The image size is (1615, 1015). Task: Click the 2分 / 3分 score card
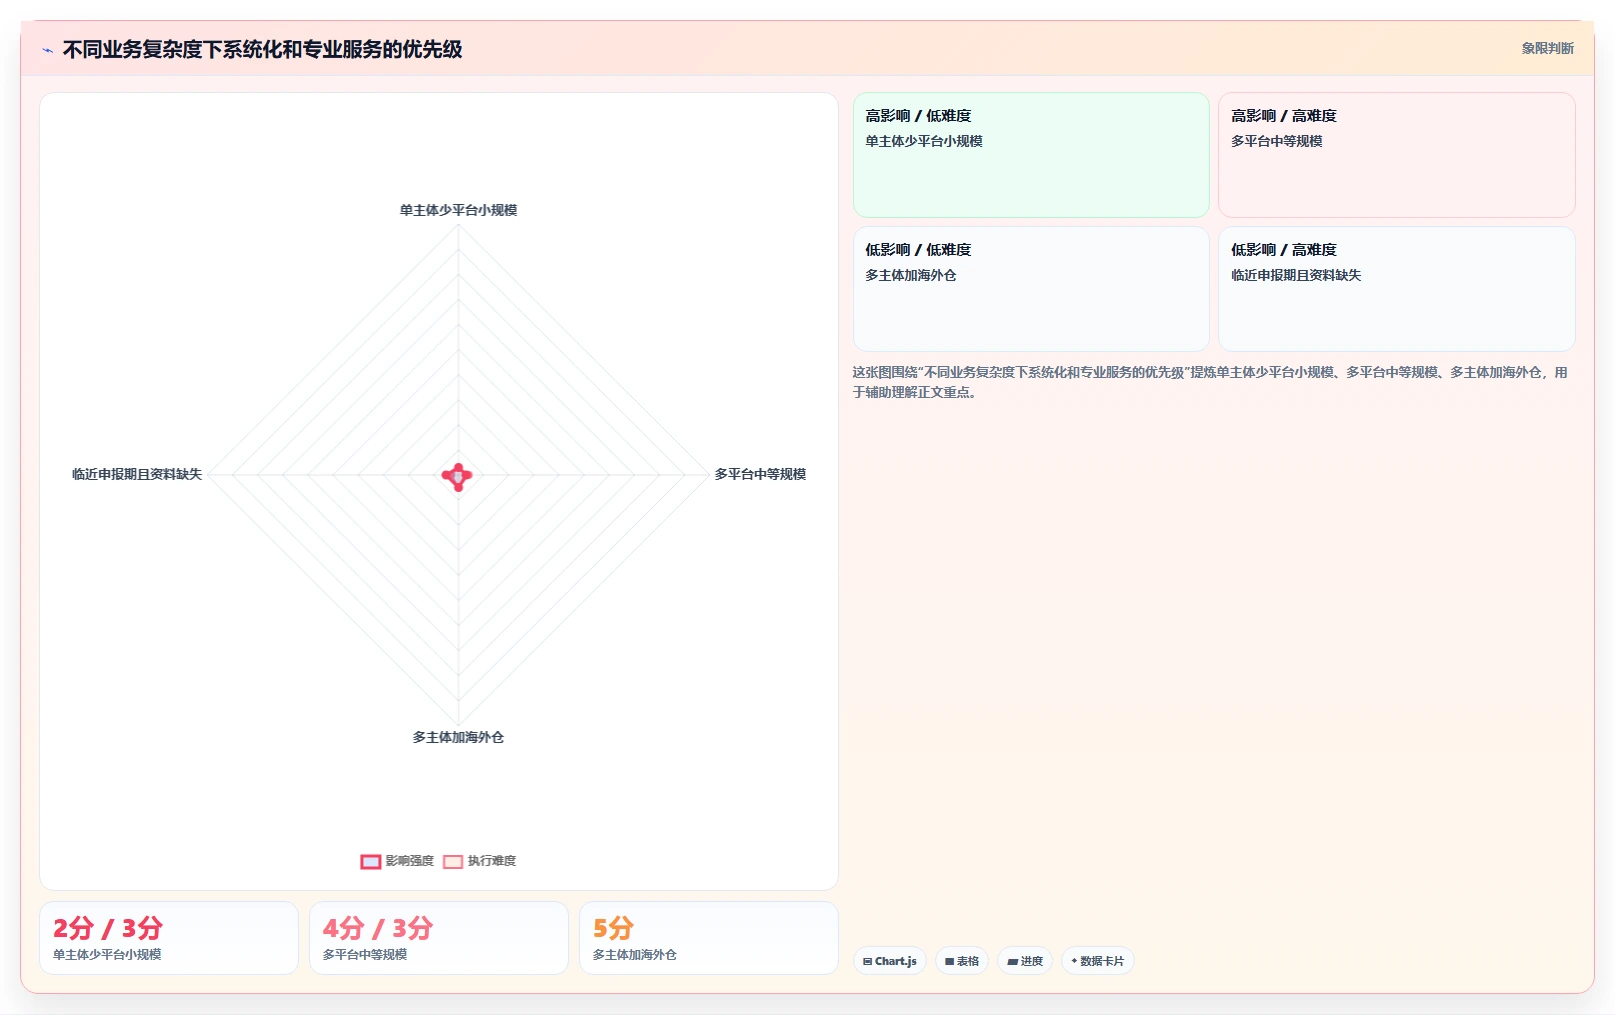coord(169,938)
